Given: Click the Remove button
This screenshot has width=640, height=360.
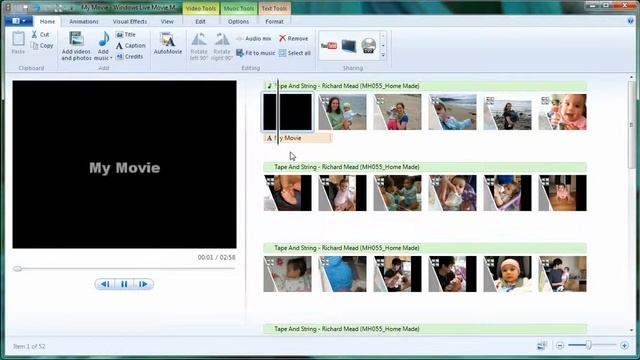Looking at the screenshot, I should tap(293, 38).
